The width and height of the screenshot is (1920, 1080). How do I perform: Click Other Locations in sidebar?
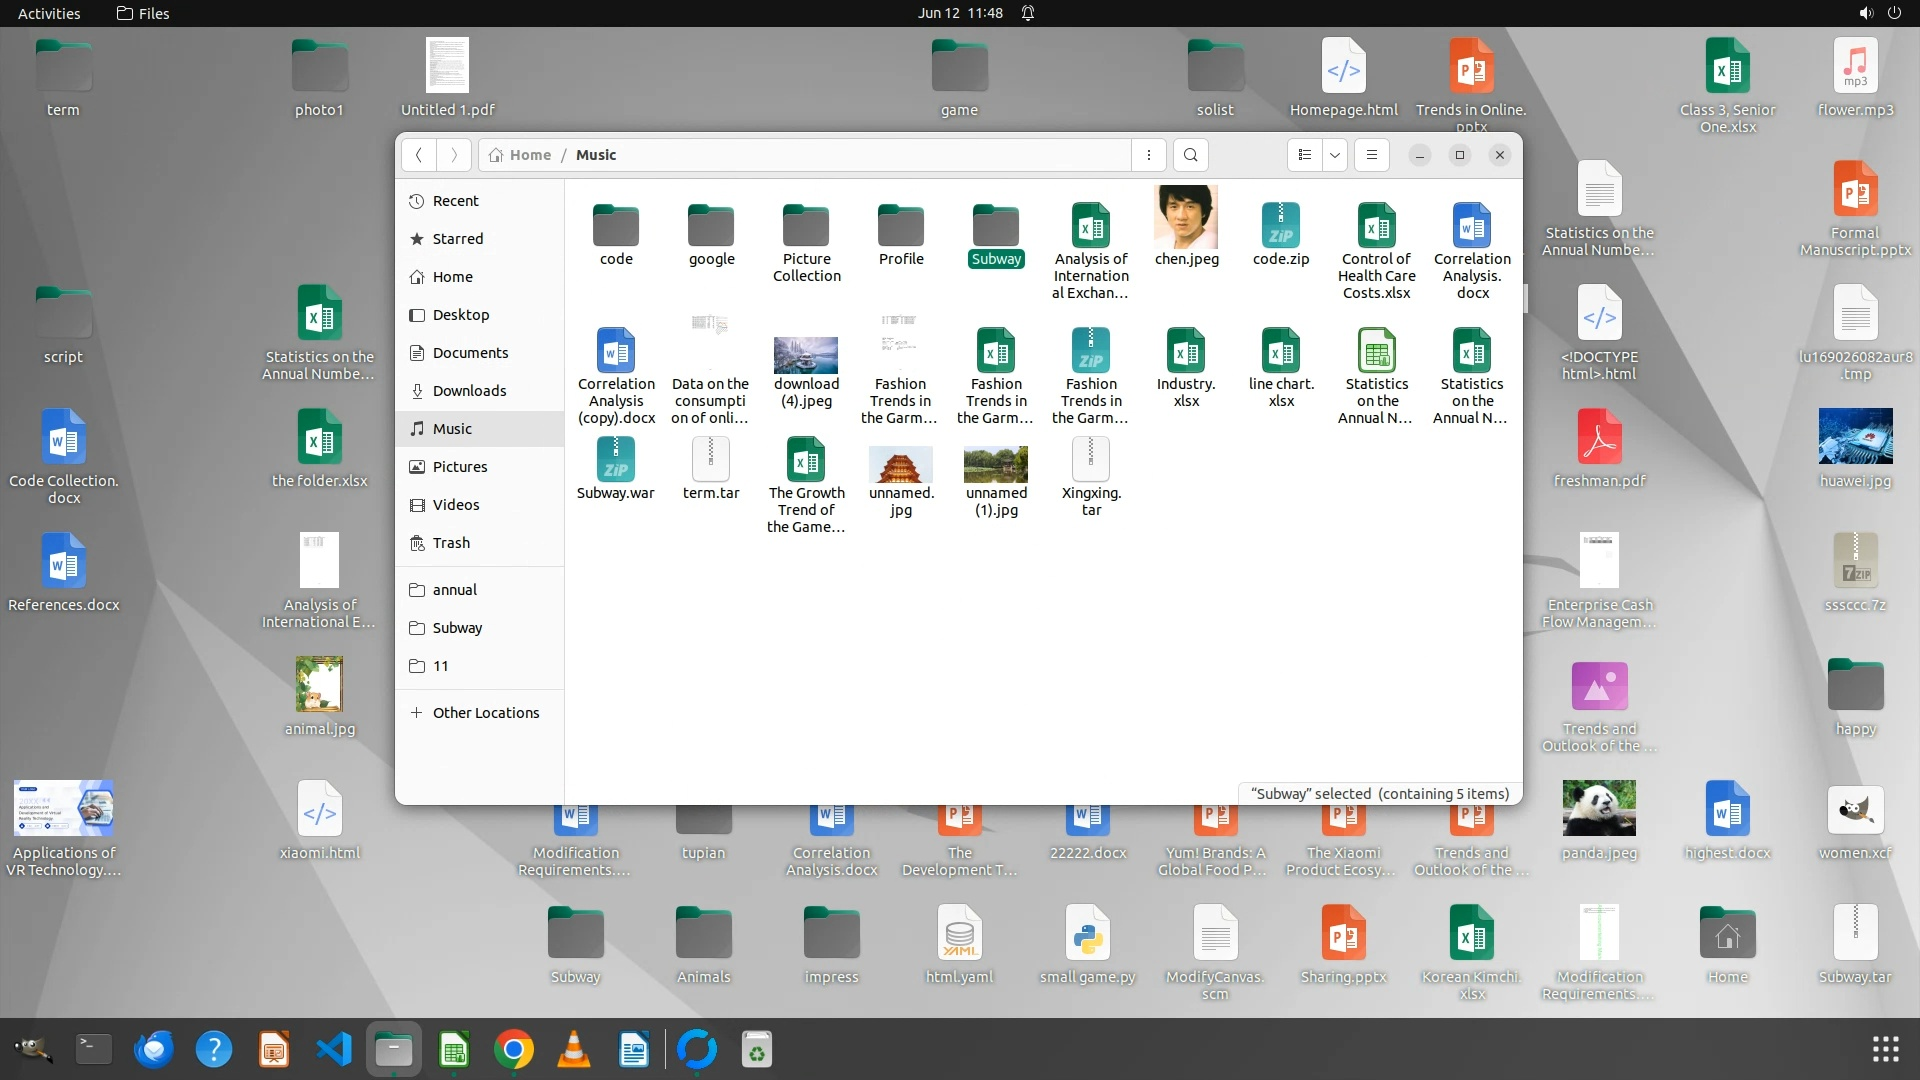[485, 713]
